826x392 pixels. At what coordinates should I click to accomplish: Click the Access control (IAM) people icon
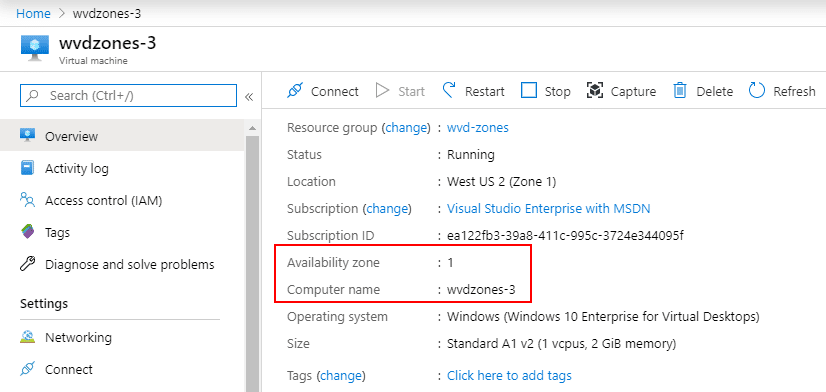(27, 200)
